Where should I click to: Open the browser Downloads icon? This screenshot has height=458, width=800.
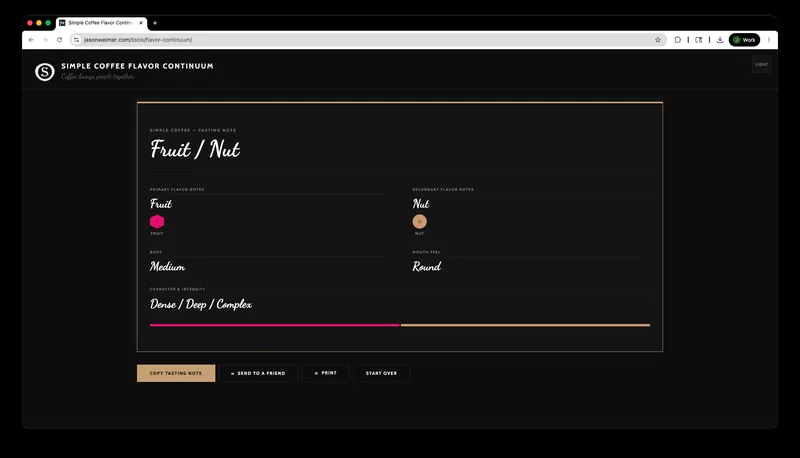[x=720, y=40]
